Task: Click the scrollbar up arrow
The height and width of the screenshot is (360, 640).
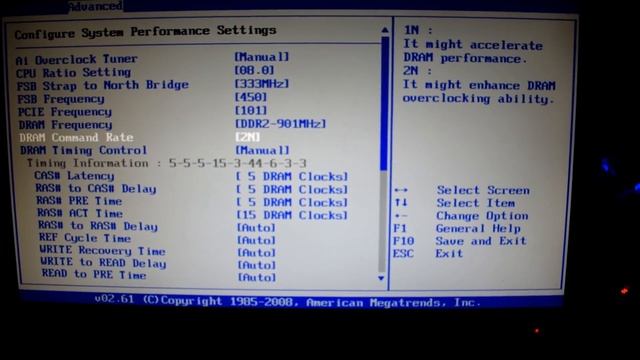Action: (384, 30)
